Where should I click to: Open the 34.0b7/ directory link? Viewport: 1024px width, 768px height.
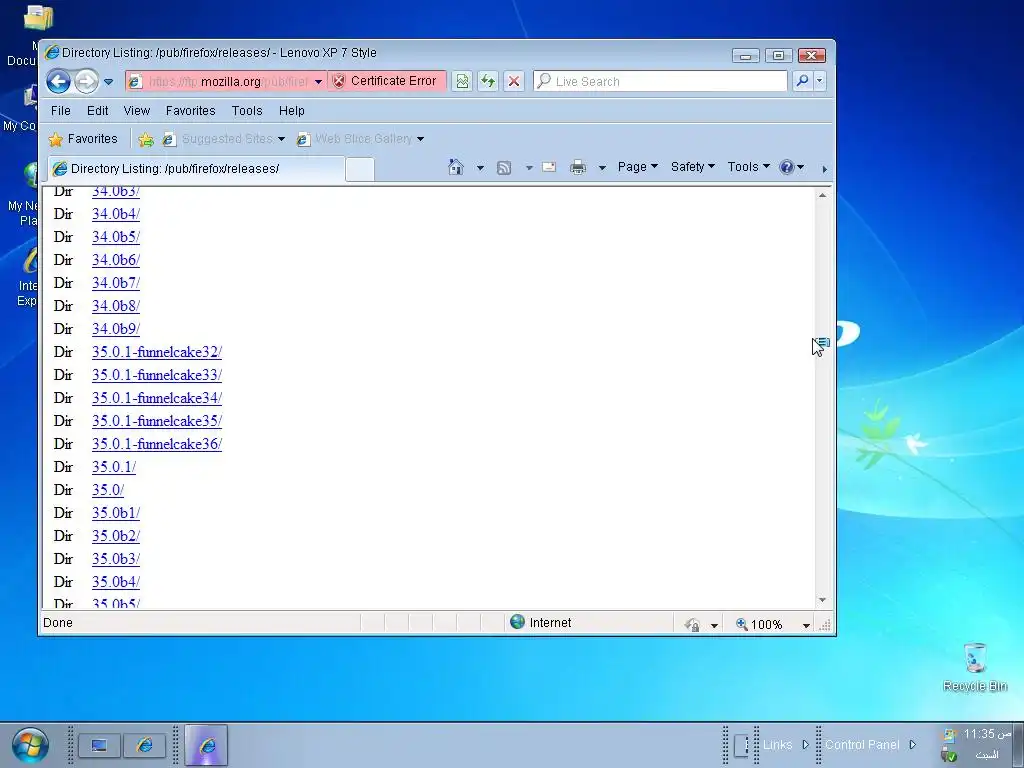click(116, 283)
